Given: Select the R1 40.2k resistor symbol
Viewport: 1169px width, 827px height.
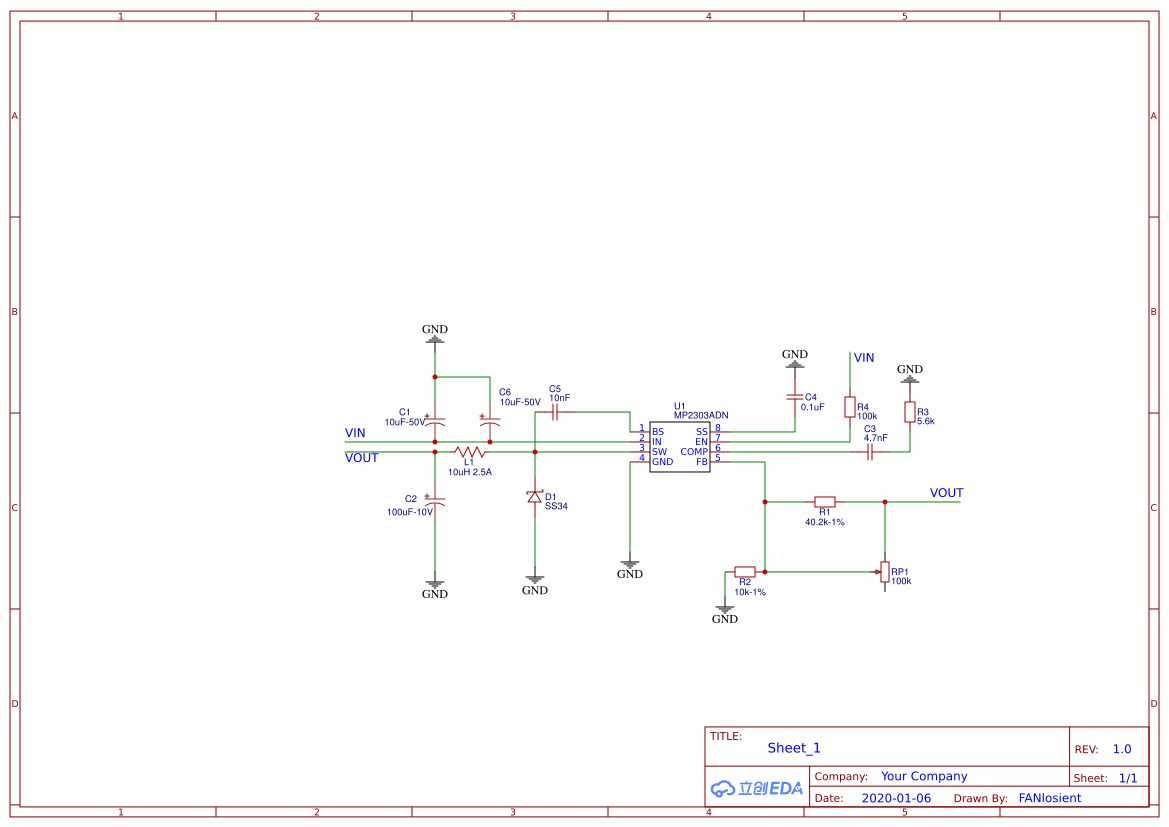Looking at the screenshot, I should point(825,502).
